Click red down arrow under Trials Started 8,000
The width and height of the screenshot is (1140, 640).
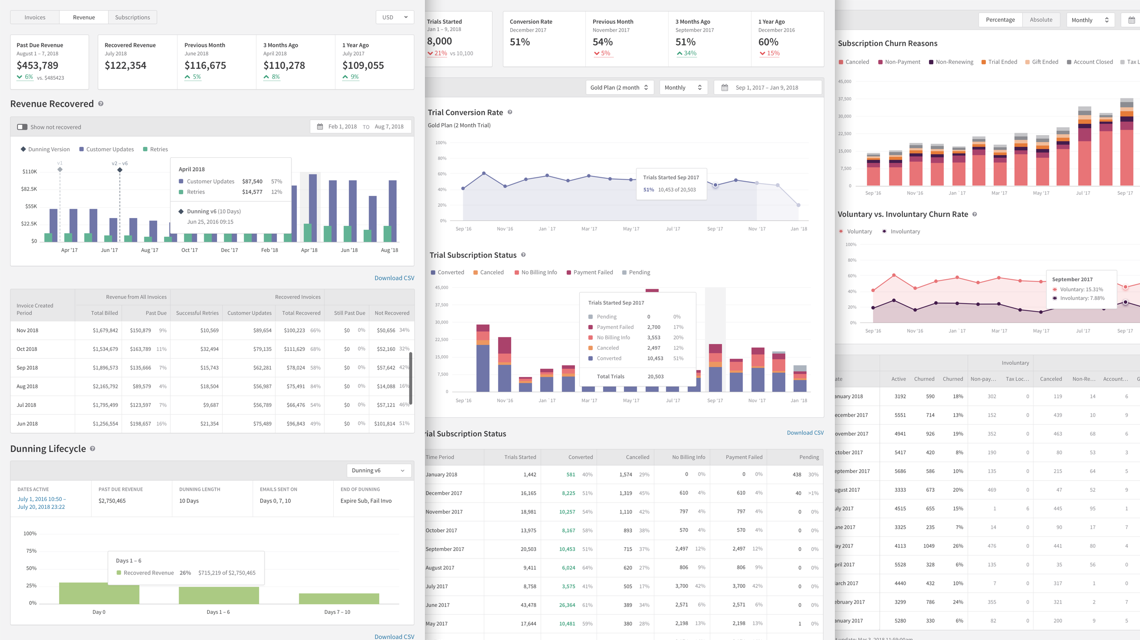pos(430,53)
